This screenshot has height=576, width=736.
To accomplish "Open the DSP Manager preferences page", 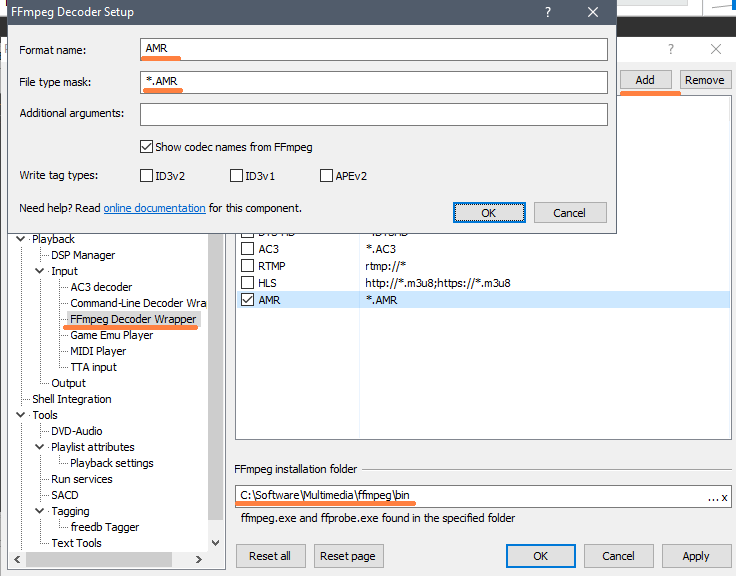I will [x=83, y=255].
